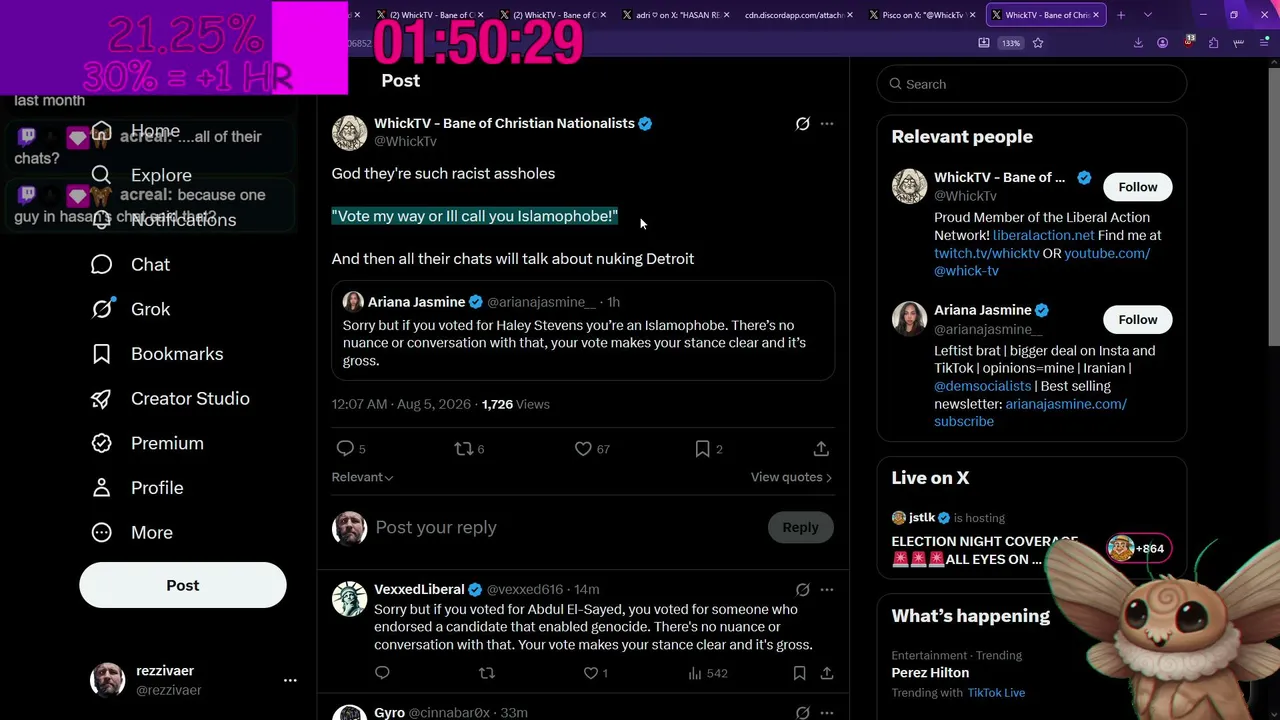The width and height of the screenshot is (1280, 720).
Task: Reply to VexxedLiberal's comment
Action: tap(382, 673)
